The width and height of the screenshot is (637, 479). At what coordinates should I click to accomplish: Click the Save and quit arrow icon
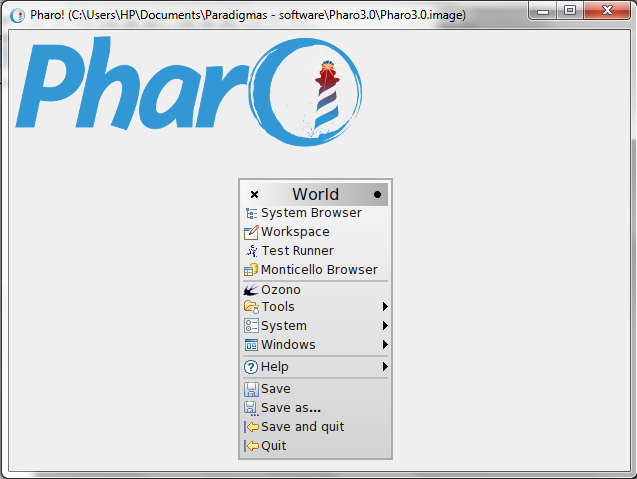(x=251, y=427)
